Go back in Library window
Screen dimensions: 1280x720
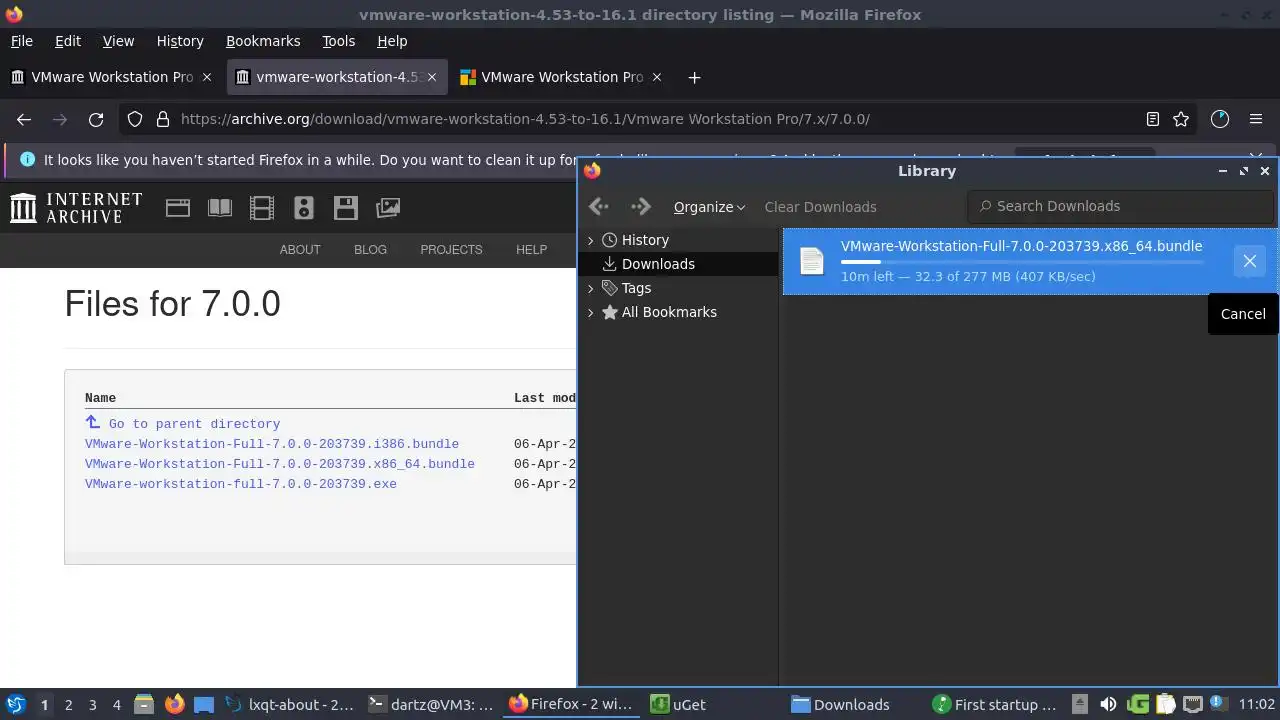point(599,206)
